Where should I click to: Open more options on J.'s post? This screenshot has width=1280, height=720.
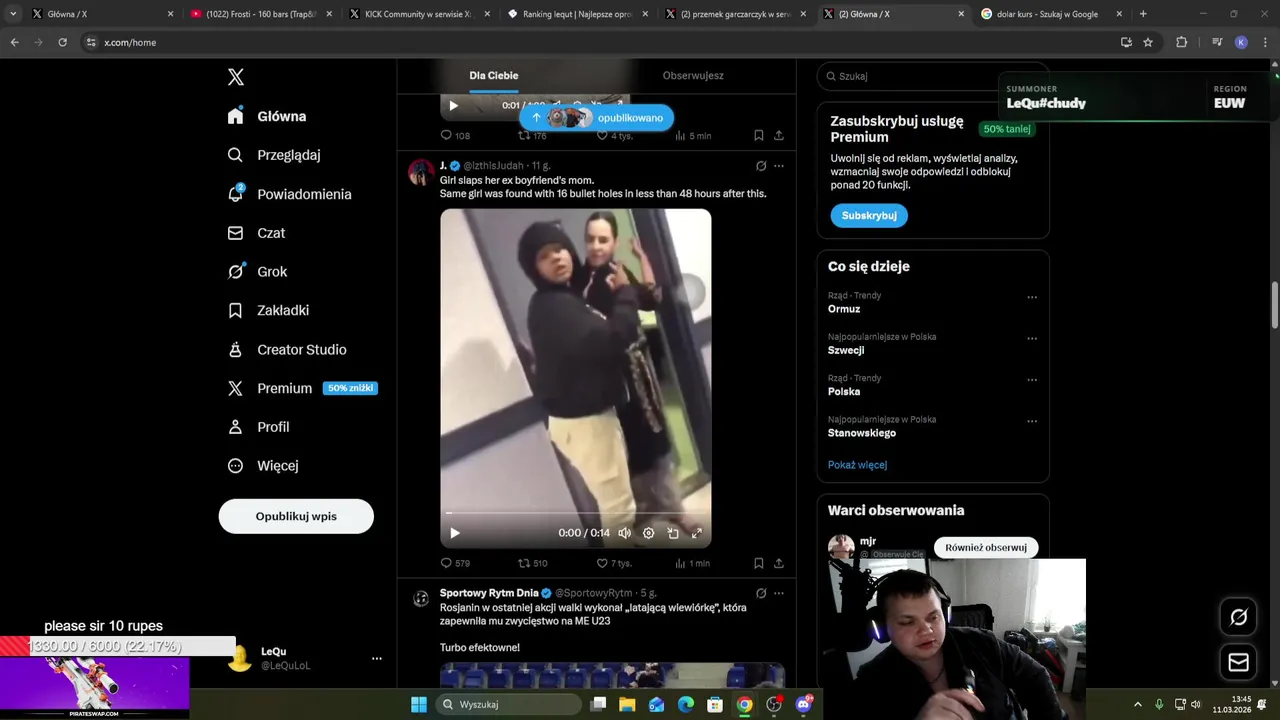click(779, 166)
